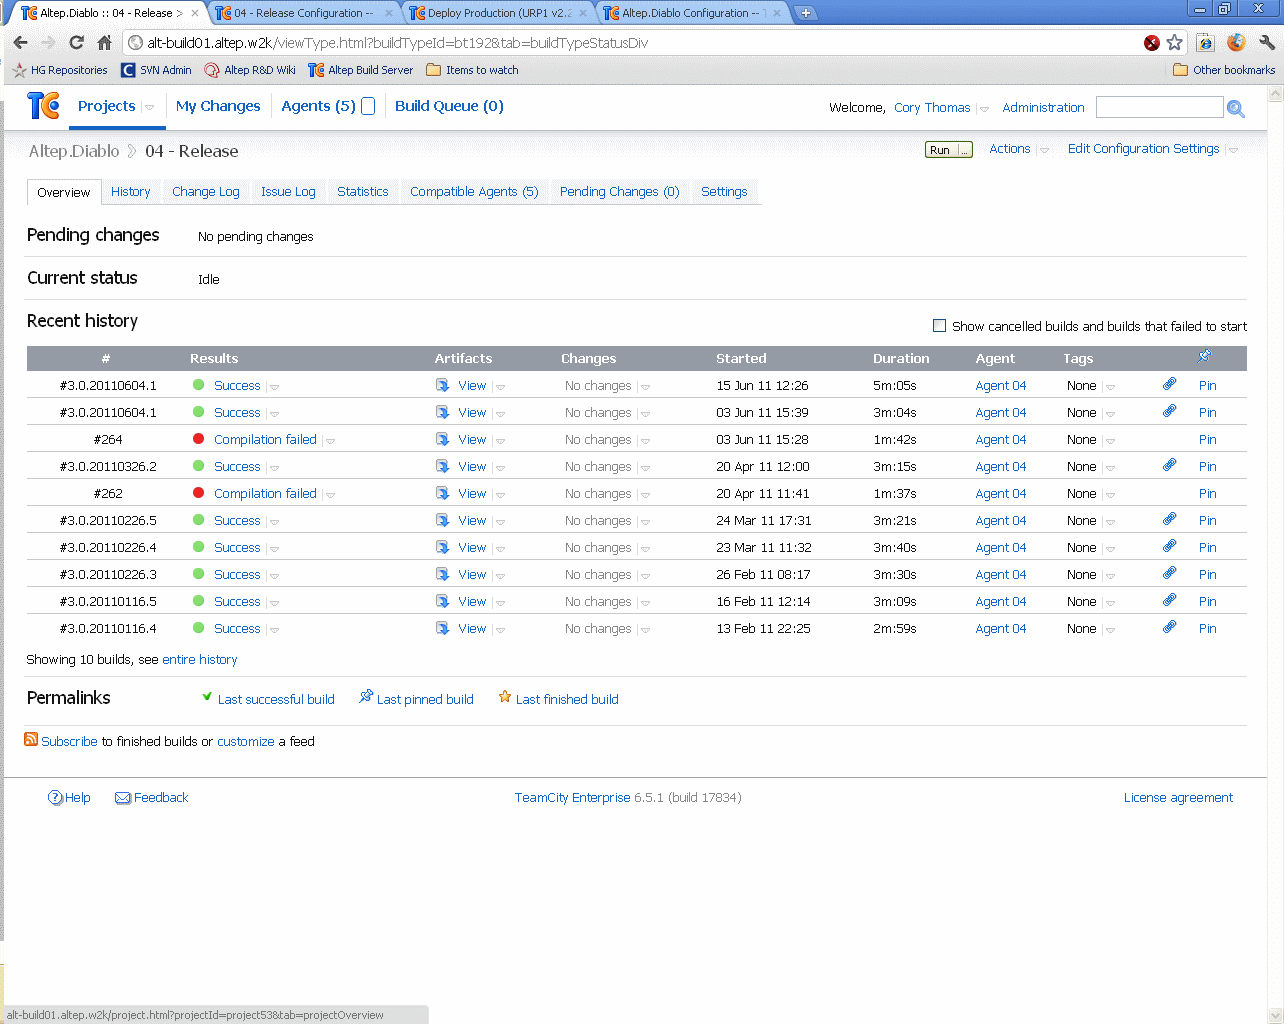This screenshot has height=1024, width=1284.
Task: Expand Edit Configuration Settings dropdown arrow
Action: click(x=1233, y=150)
